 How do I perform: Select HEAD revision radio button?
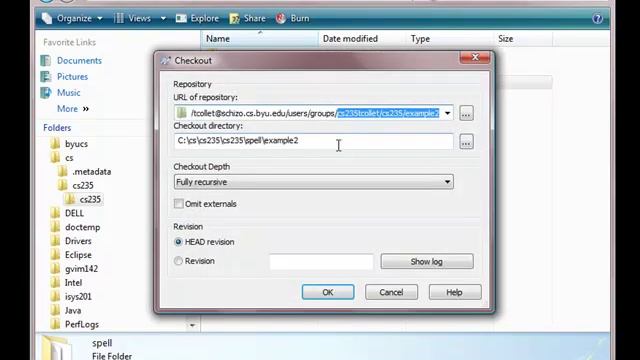pyautogui.click(x=178, y=242)
